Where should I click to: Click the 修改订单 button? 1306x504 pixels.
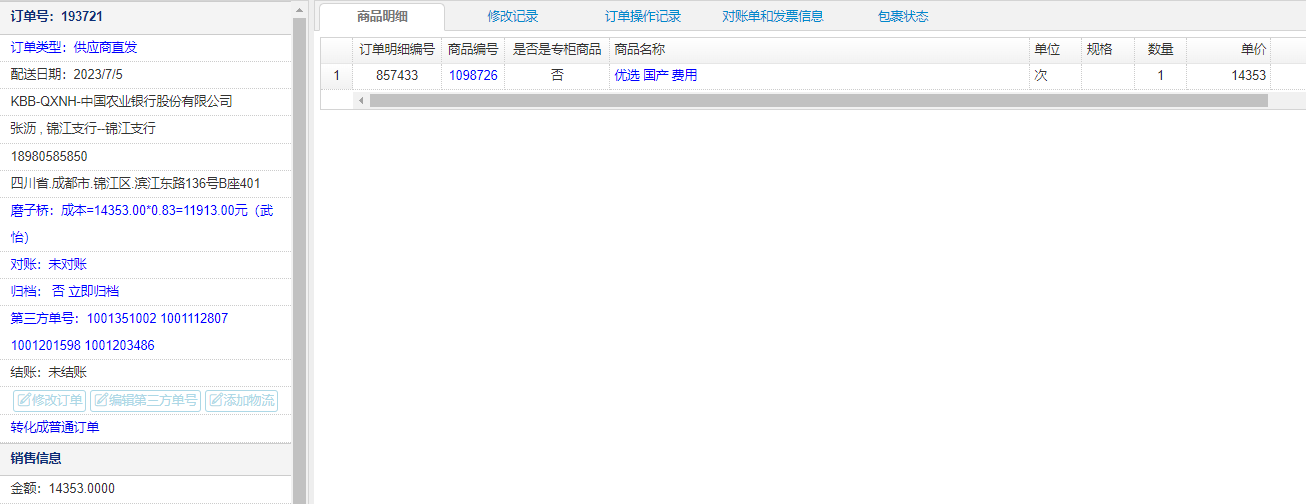click(50, 401)
